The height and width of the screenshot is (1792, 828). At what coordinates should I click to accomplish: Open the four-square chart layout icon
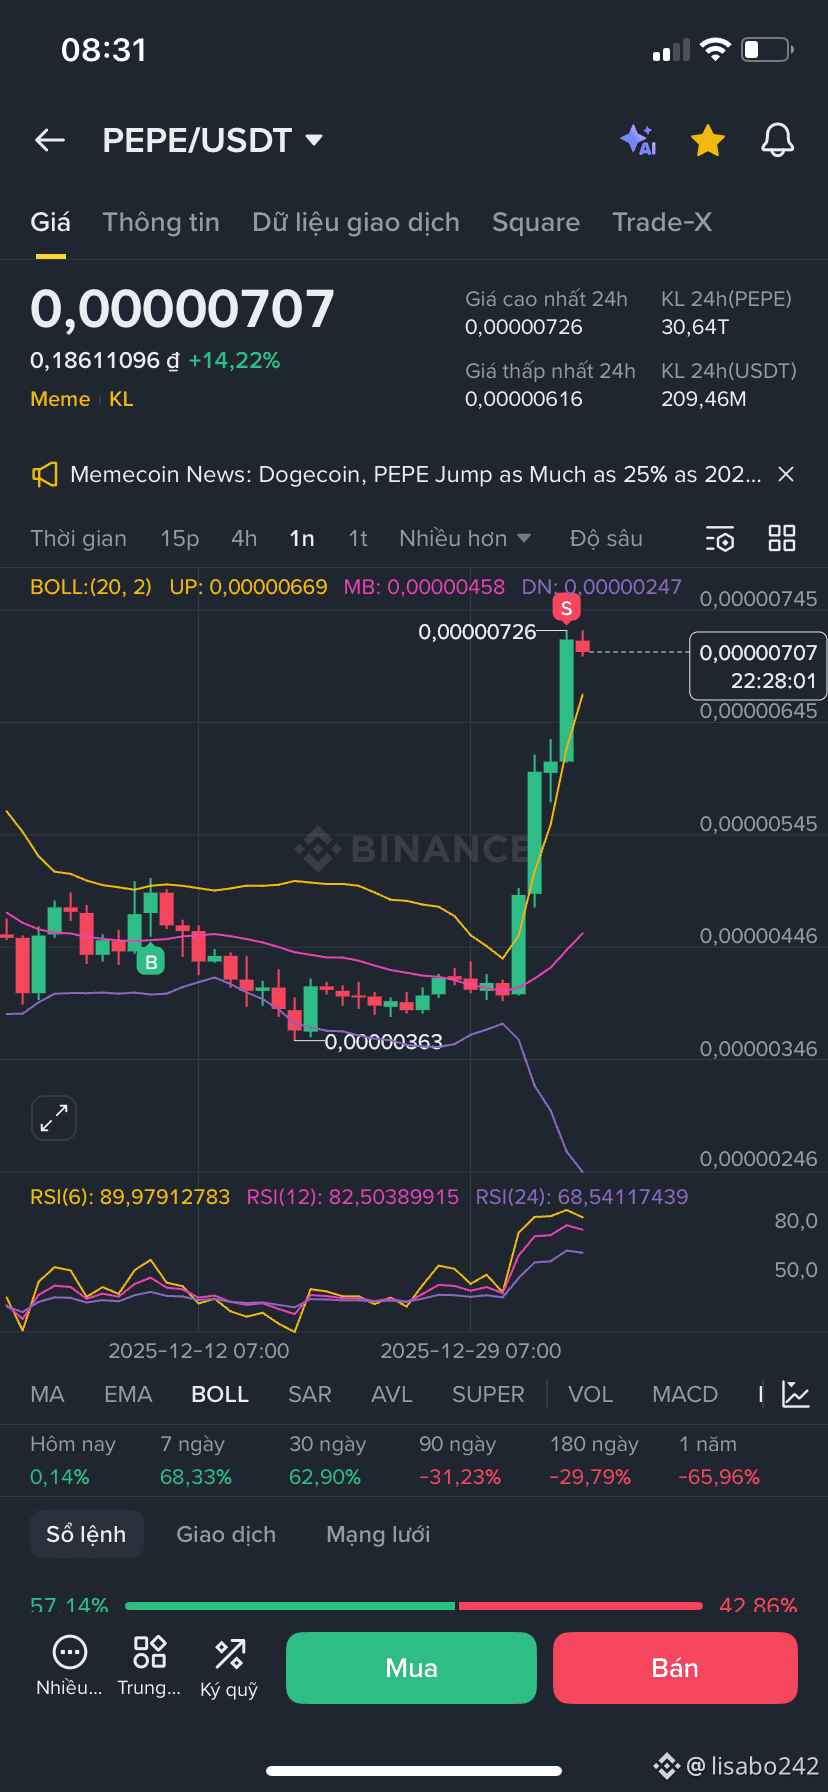click(x=782, y=538)
